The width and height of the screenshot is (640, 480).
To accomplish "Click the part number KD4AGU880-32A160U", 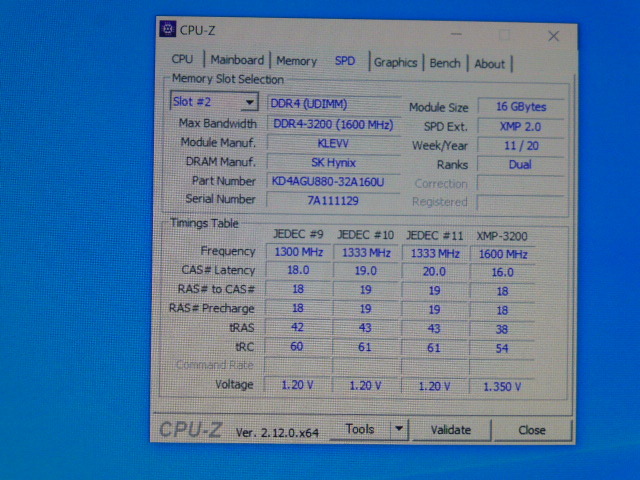I will point(334,182).
